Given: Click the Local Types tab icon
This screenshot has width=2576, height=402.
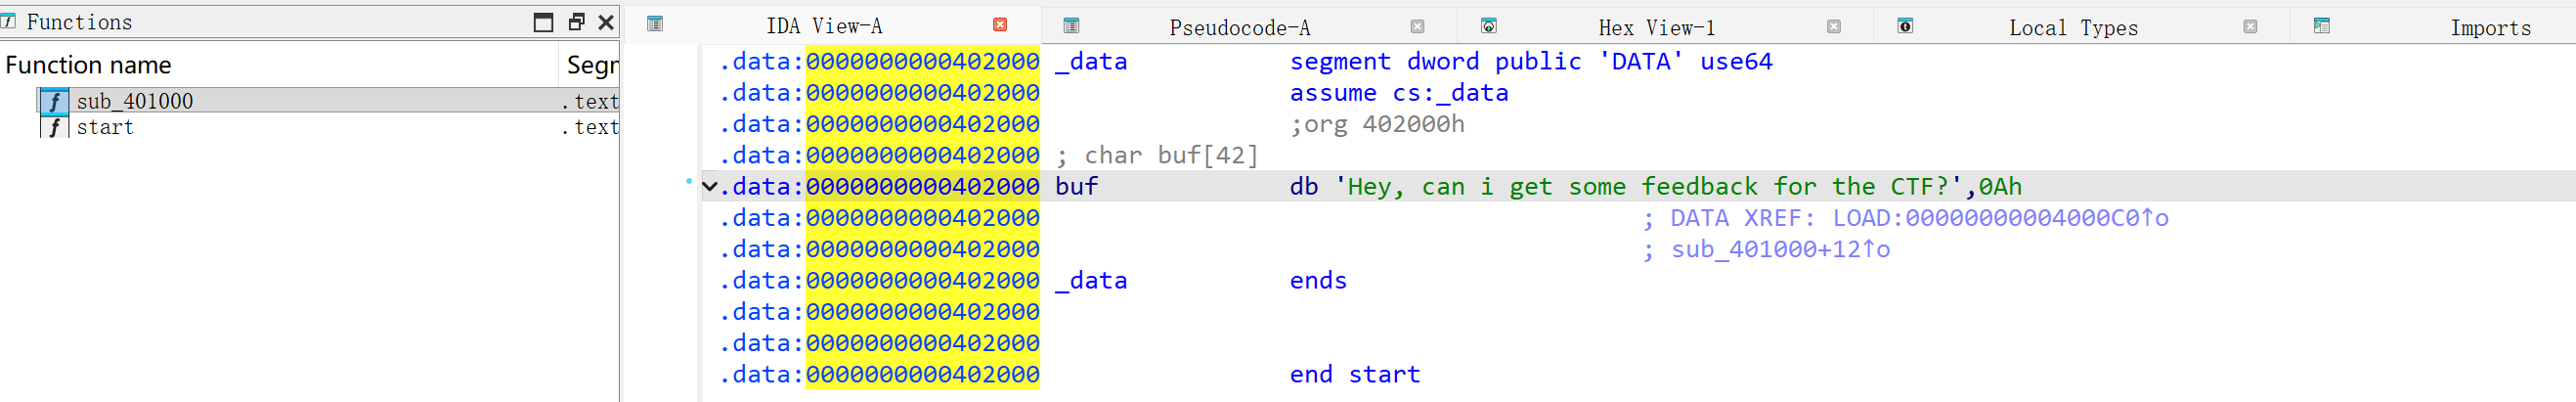Looking at the screenshot, I should 1905,26.
